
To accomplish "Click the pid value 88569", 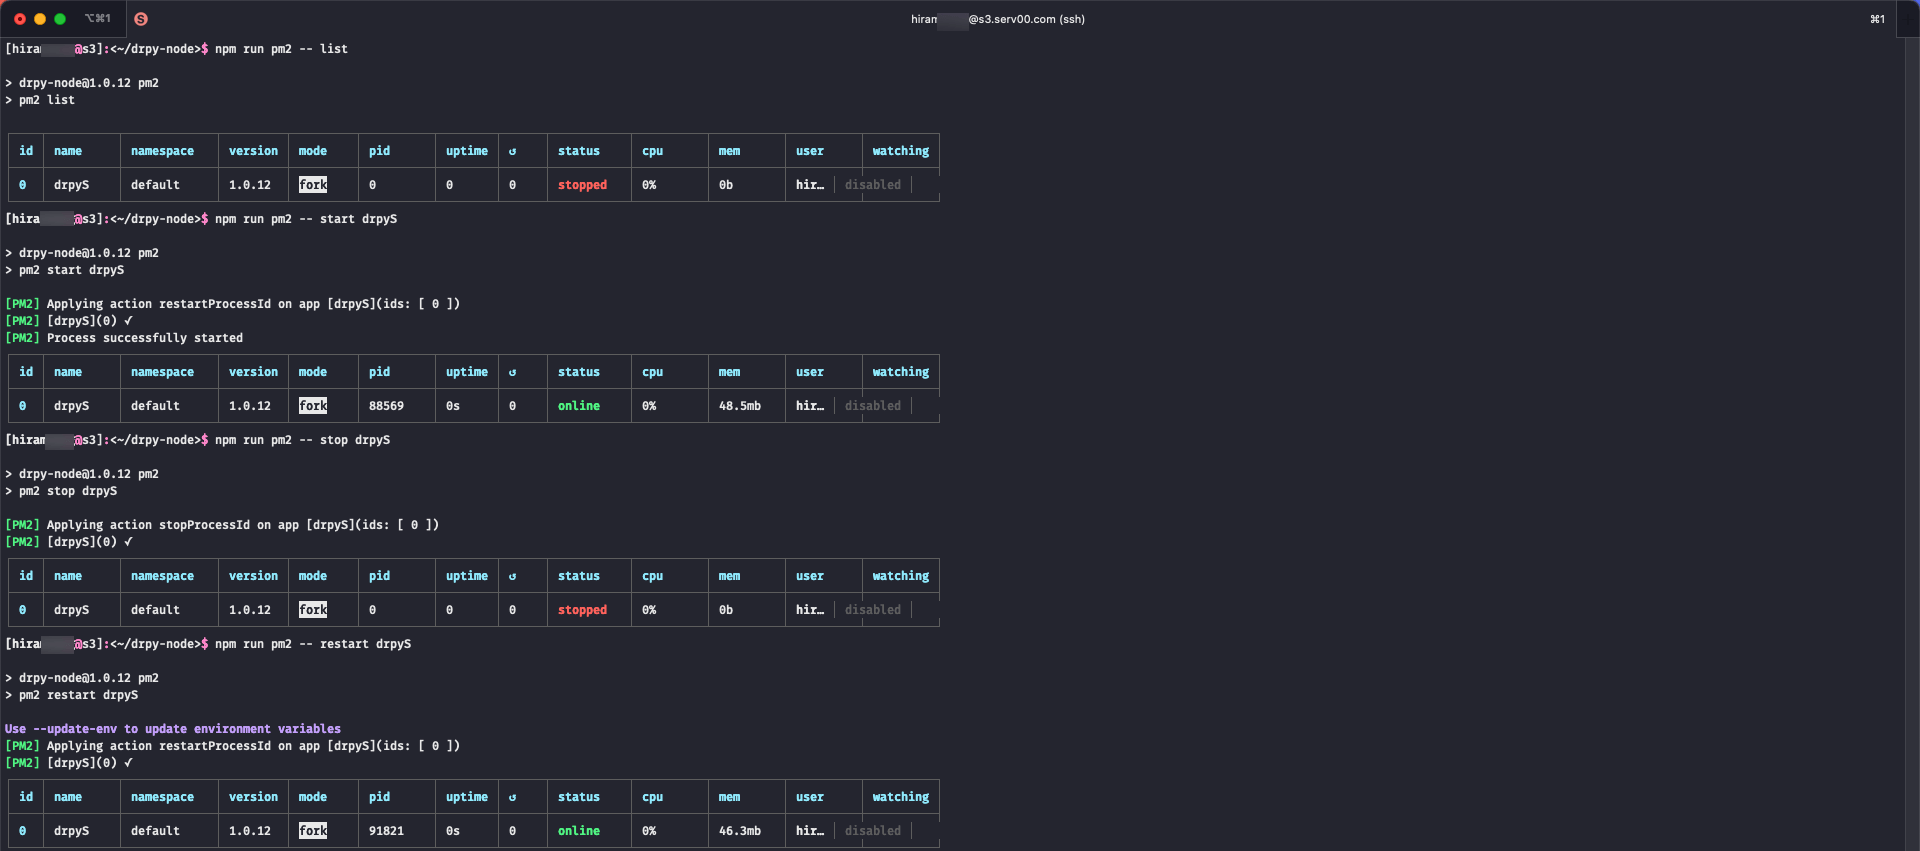I will pyautogui.click(x=386, y=406).
